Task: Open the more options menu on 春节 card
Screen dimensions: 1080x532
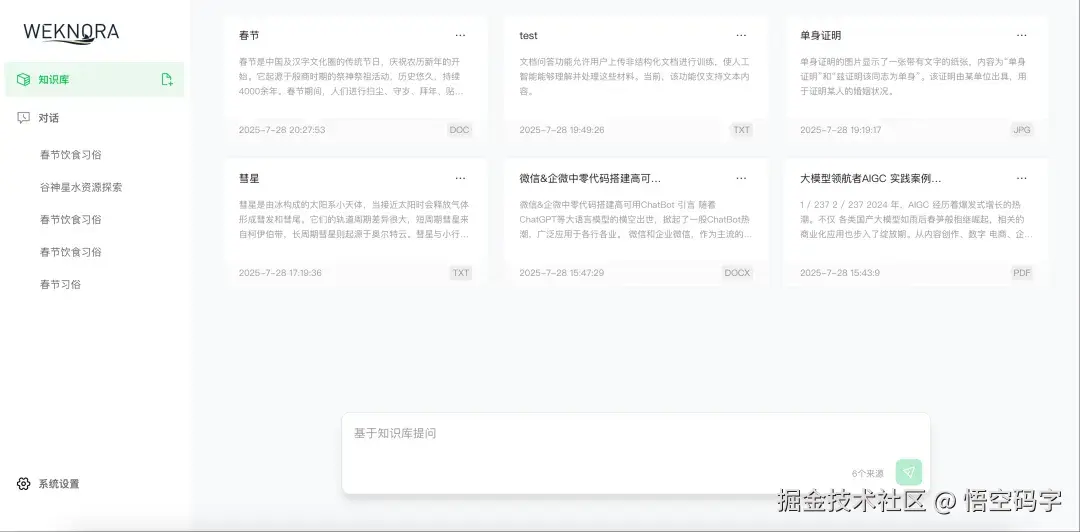Action: point(460,35)
